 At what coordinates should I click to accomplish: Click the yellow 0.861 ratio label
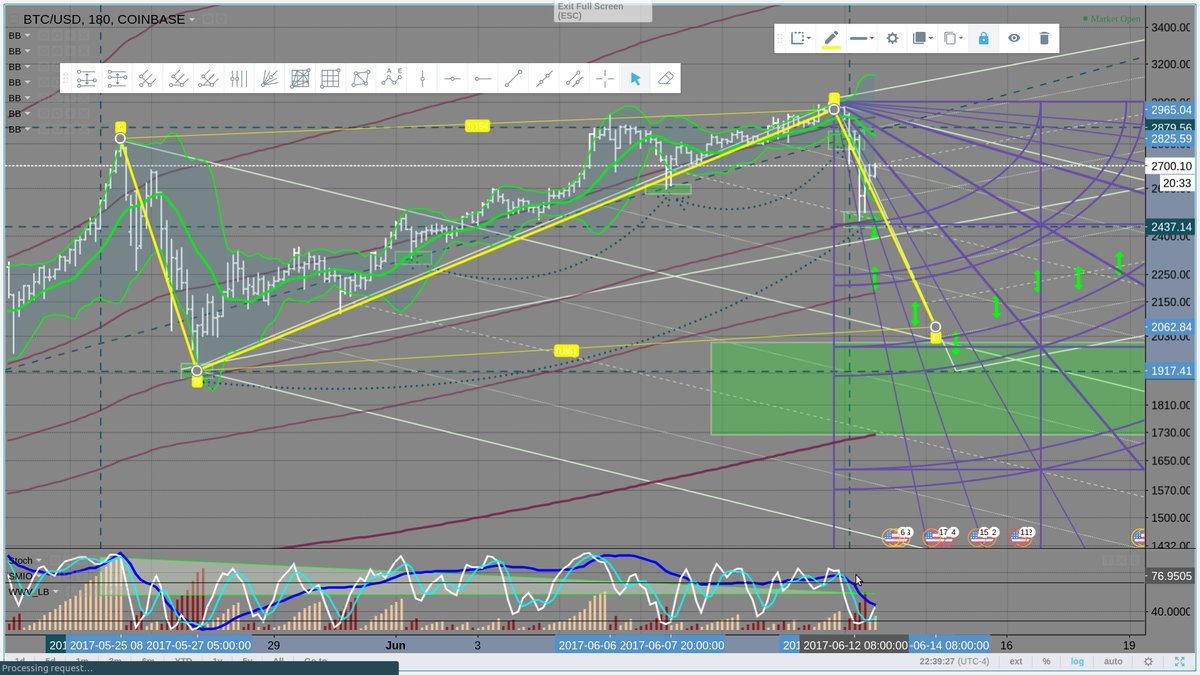(567, 350)
